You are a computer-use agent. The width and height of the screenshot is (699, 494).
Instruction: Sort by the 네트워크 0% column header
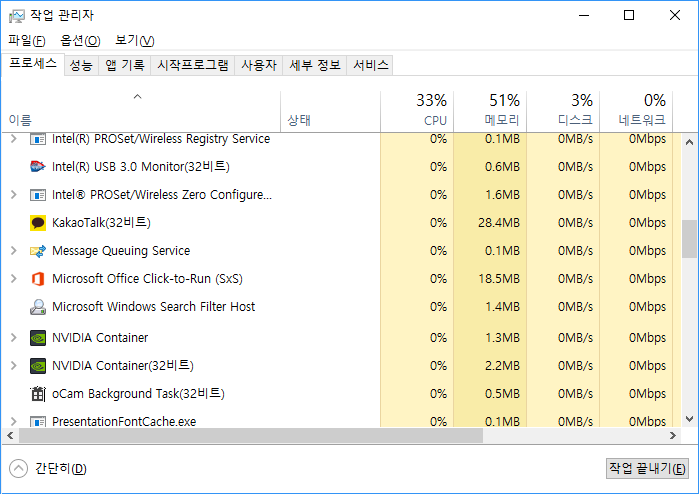coord(636,111)
